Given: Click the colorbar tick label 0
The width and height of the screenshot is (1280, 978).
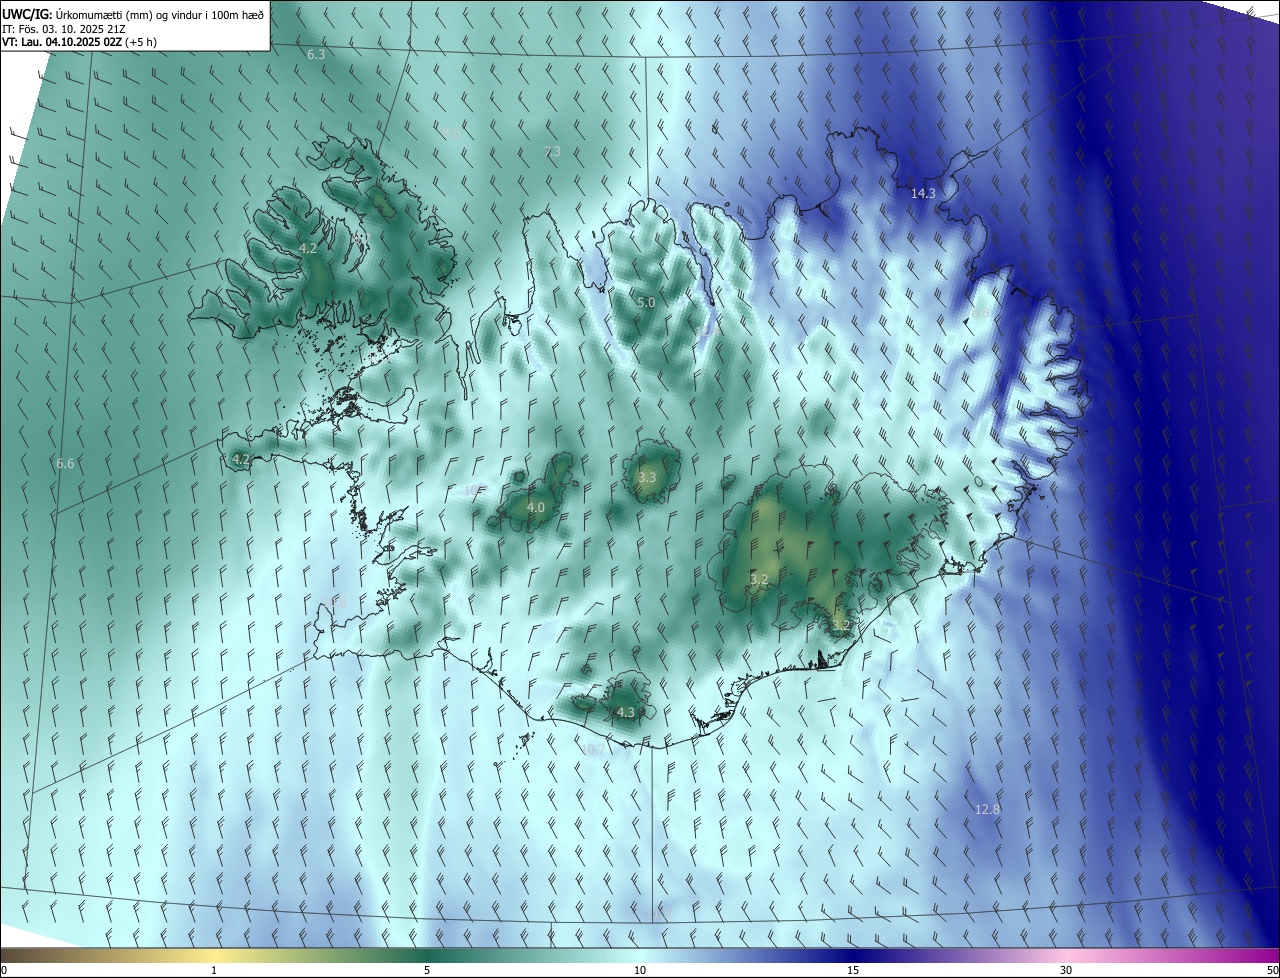Looking at the screenshot, I should (x=4, y=970).
